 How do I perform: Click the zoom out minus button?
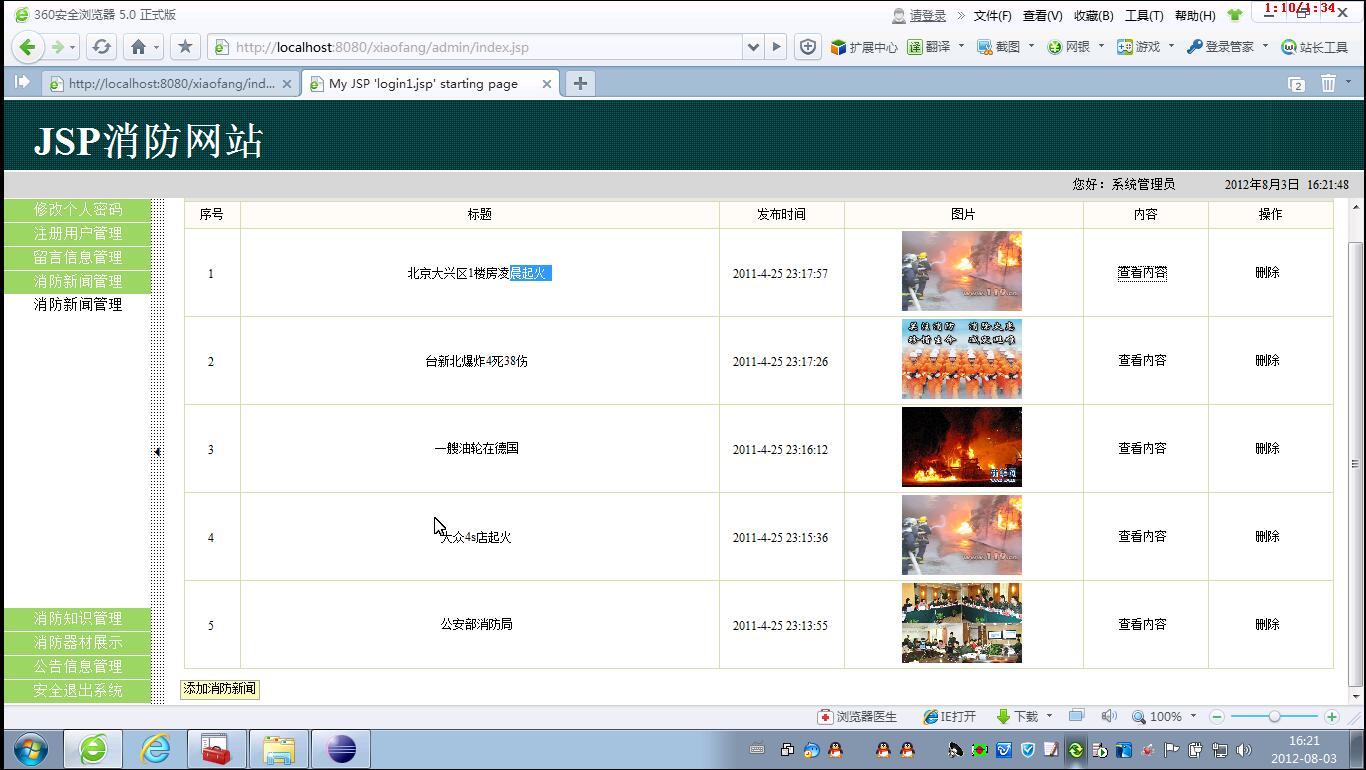tap(1217, 717)
